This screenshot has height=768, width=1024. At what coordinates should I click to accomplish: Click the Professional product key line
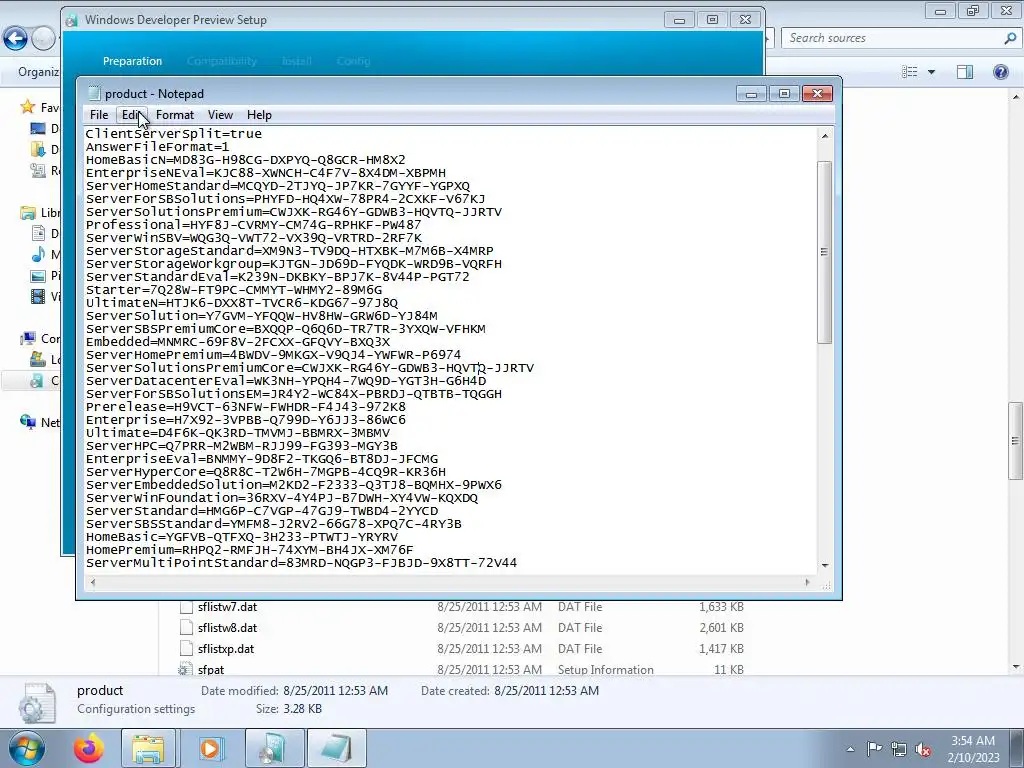click(x=253, y=225)
